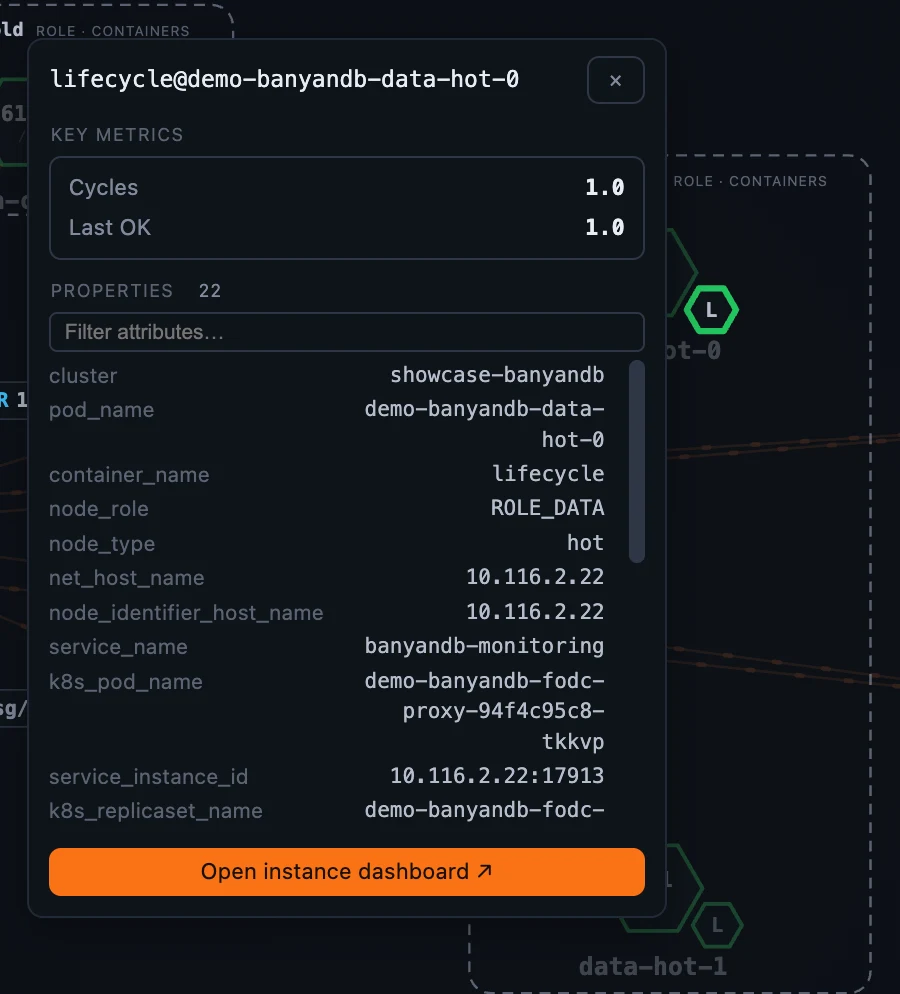The width and height of the screenshot is (900, 994).
Task: Click the Cycles metric value 1.0
Action: coord(605,188)
